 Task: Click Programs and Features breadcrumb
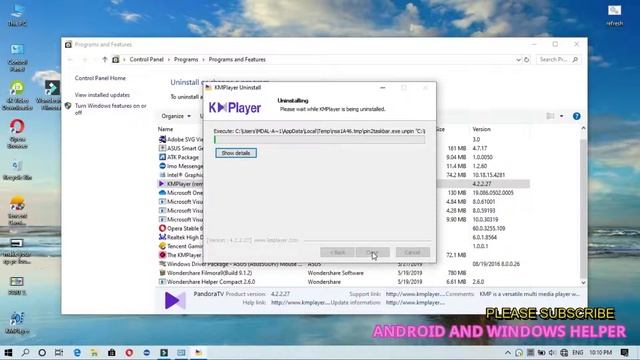(x=237, y=60)
